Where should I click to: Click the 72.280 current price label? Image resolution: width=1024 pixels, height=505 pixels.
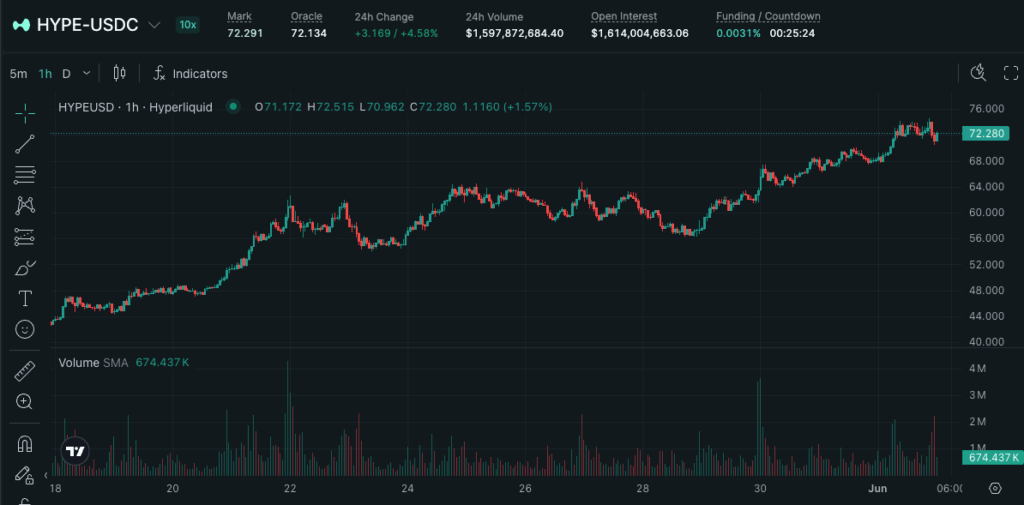click(987, 134)
